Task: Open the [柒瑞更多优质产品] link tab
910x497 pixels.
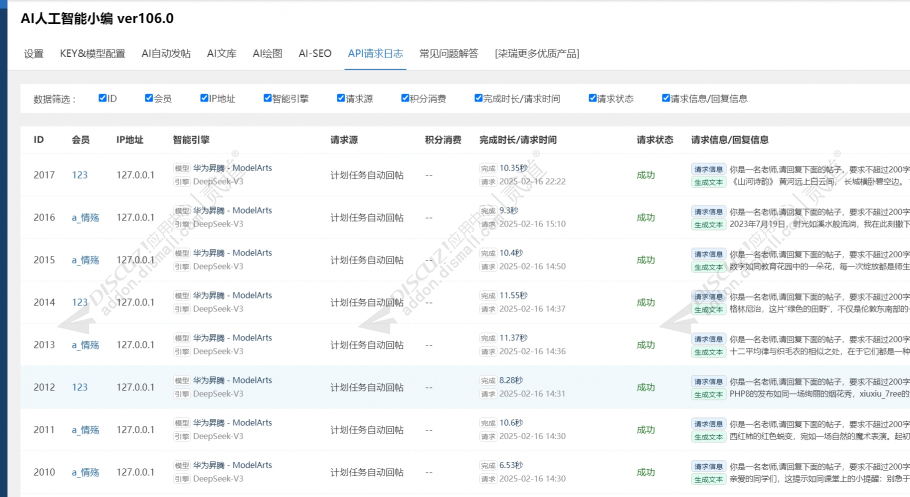Action: pos(537,53)
